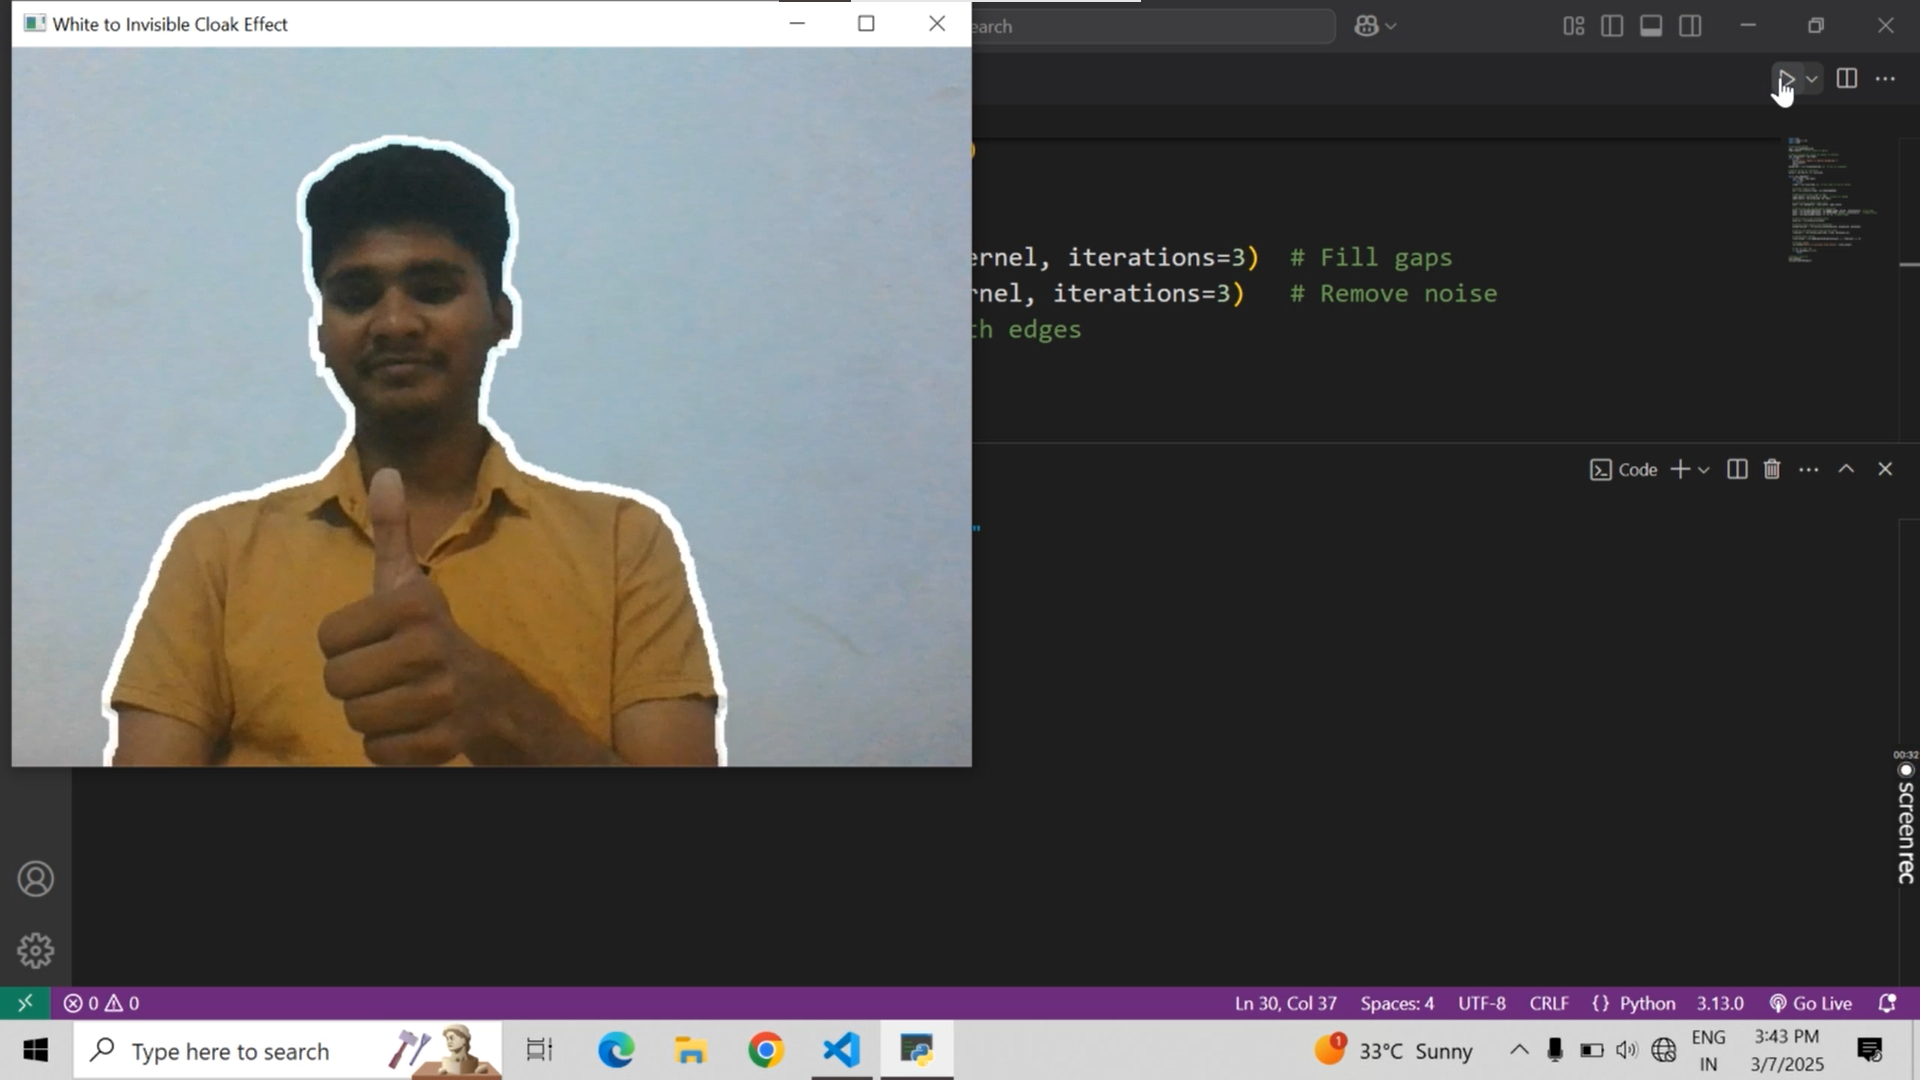Image resolution: width=1920 pixels, height=1080 pixels.
Task: Open the Manage gear settings icon
Action: (x=36, y=950)
